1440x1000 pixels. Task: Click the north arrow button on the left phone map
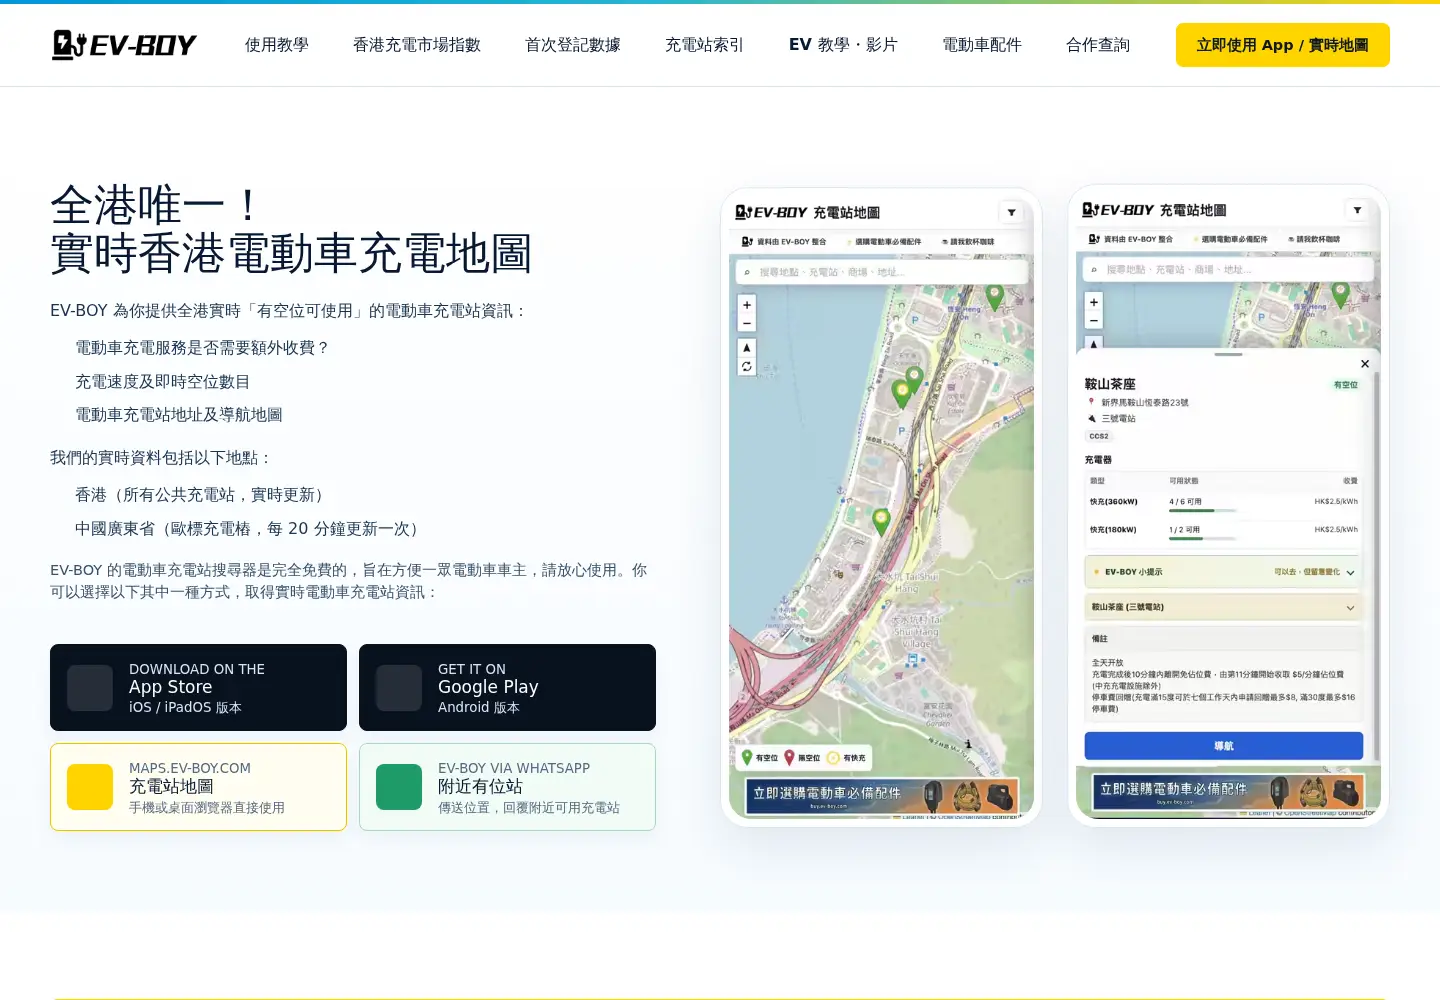(747, 347)
